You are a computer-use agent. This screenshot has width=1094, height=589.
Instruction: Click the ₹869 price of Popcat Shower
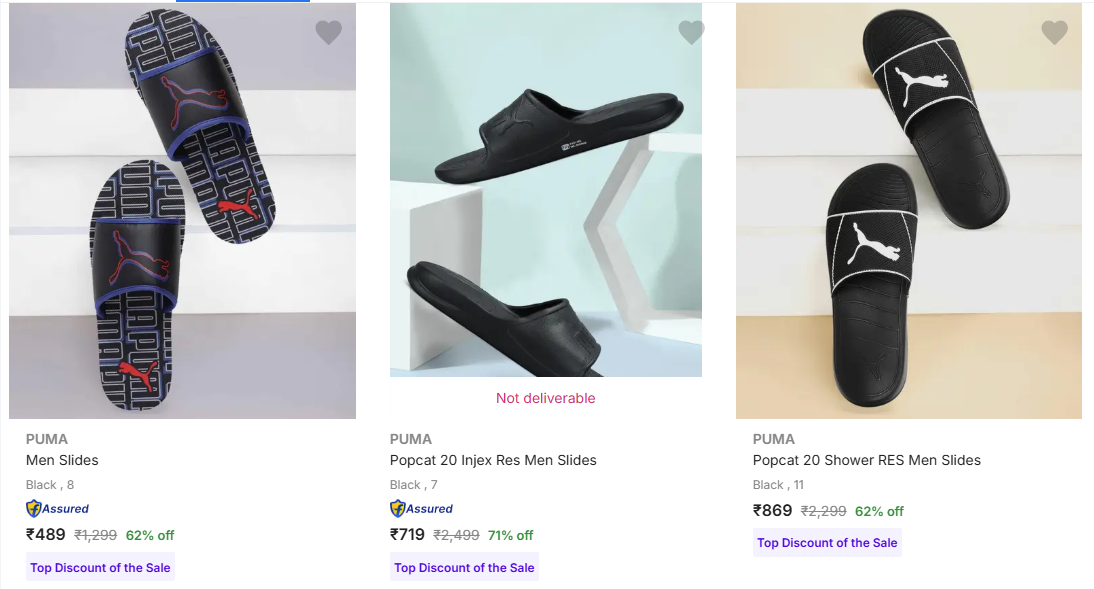pos(772,511)
